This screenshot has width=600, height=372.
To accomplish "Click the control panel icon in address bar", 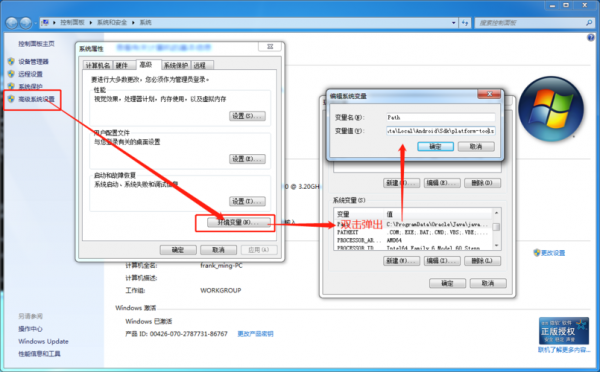I will (45, 23).
